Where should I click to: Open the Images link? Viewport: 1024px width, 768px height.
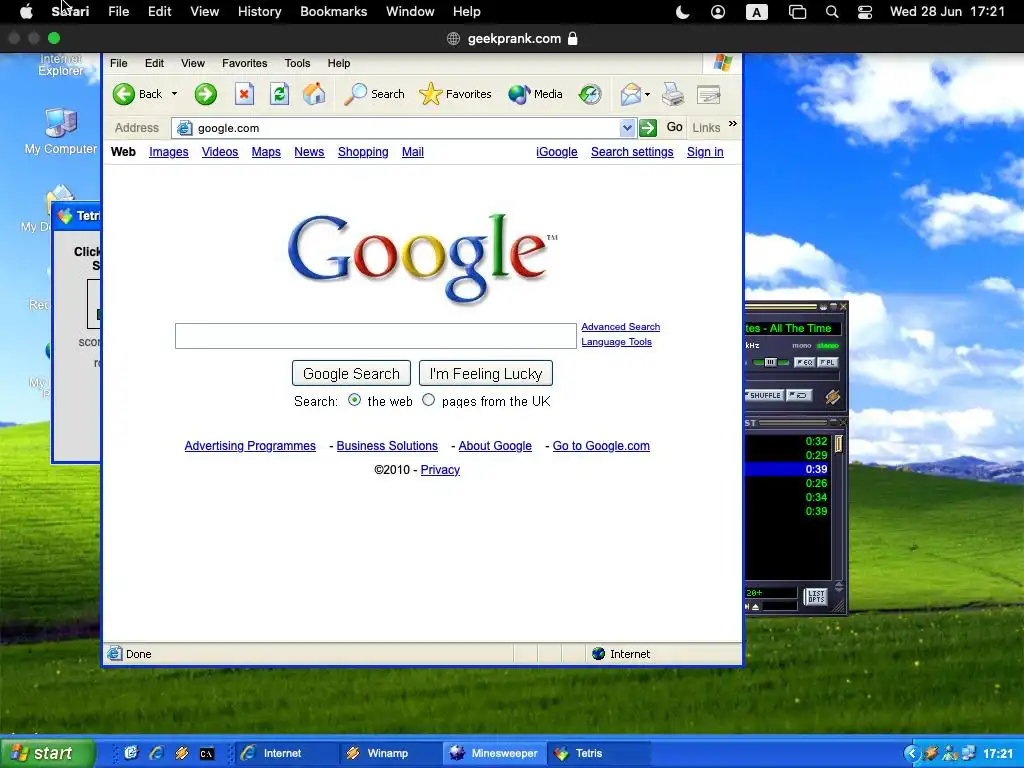coord(168,152)
